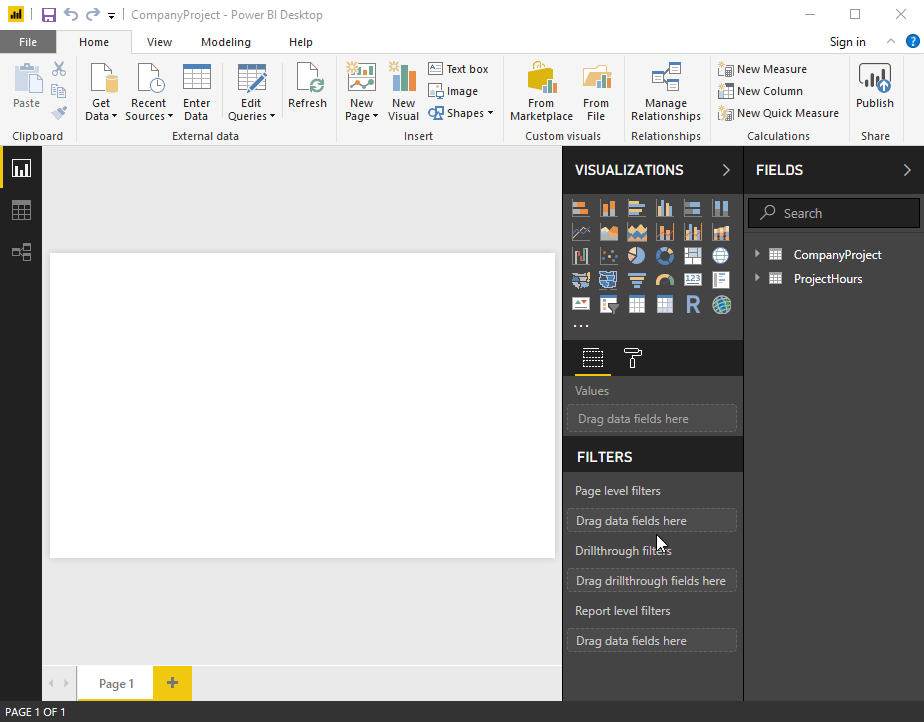Expand the CompanyProject table in Fields
The width and height of the screenshot is (924, 722).
[x=758, y=254]
